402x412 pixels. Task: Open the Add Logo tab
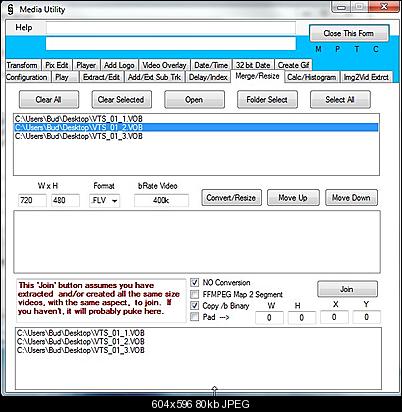tap(119, 65)
